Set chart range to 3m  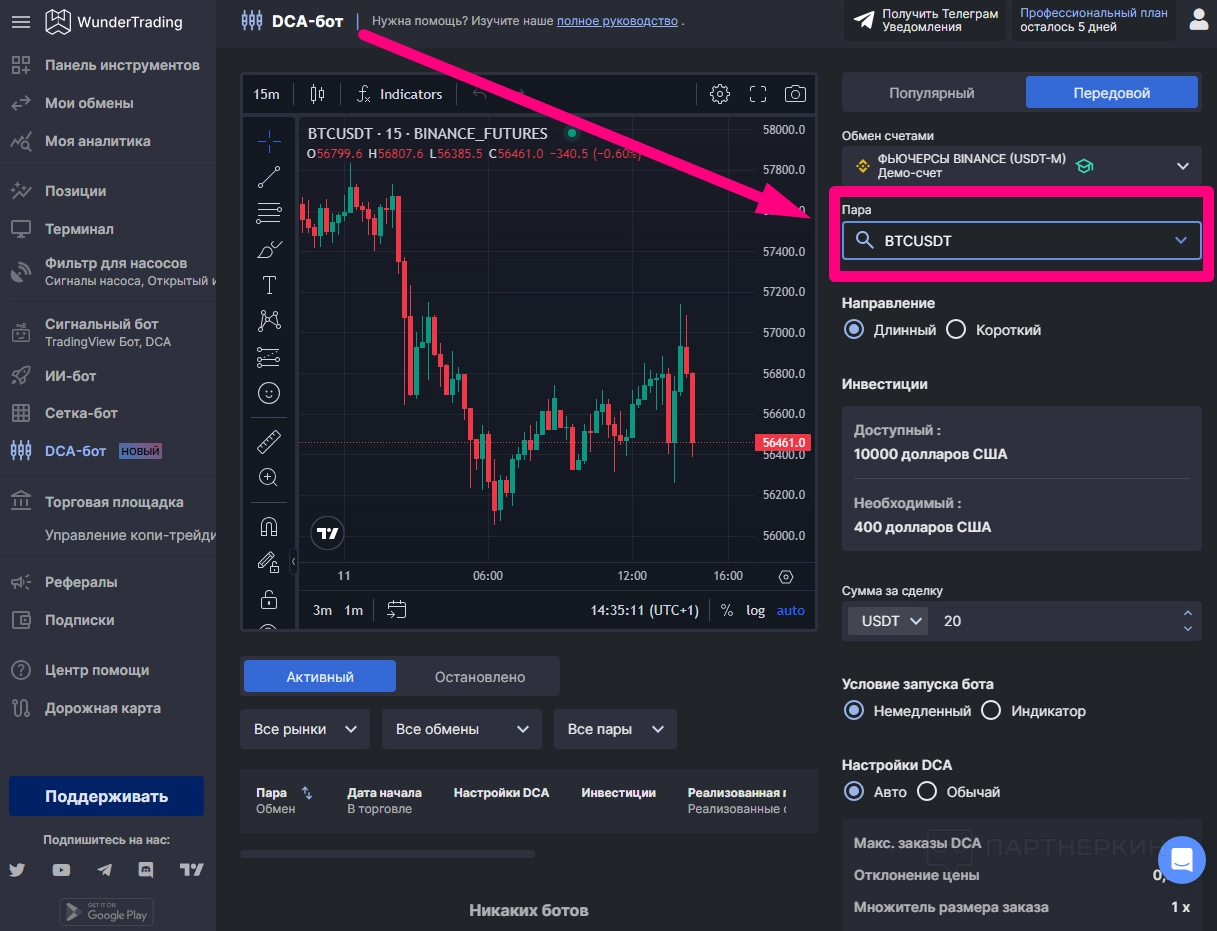322,610
